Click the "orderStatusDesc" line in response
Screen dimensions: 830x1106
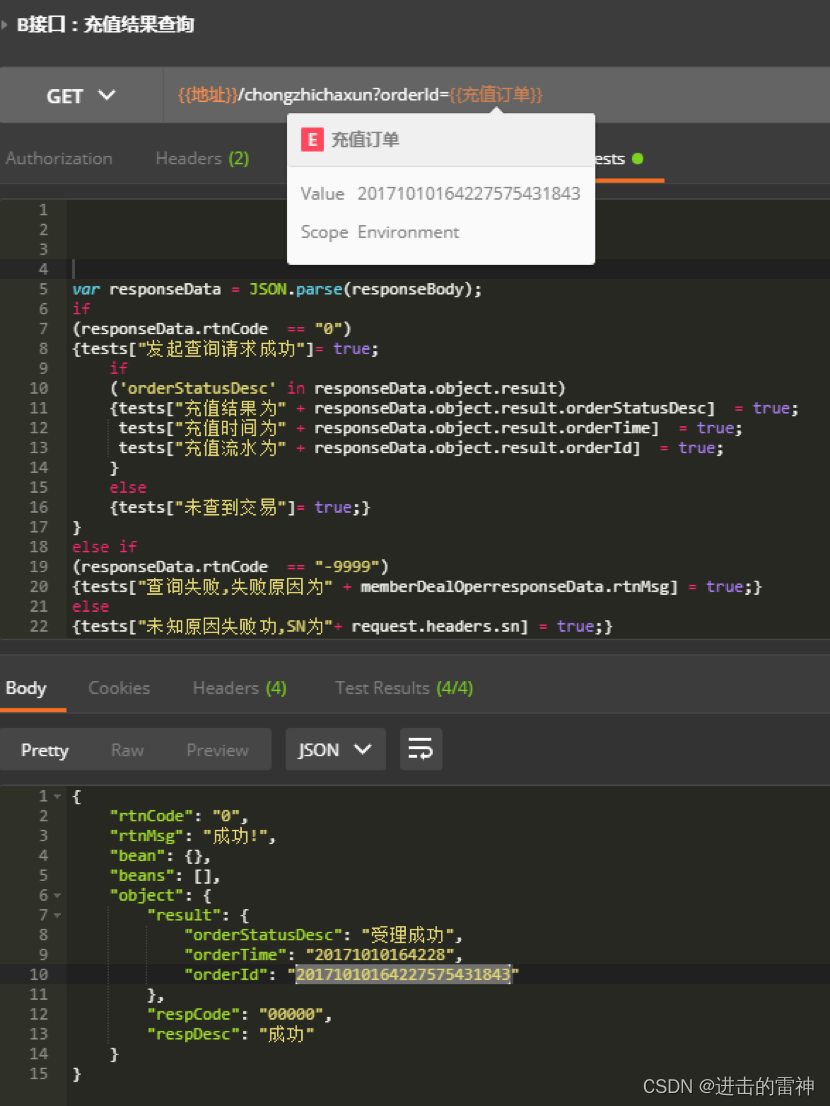323,935
